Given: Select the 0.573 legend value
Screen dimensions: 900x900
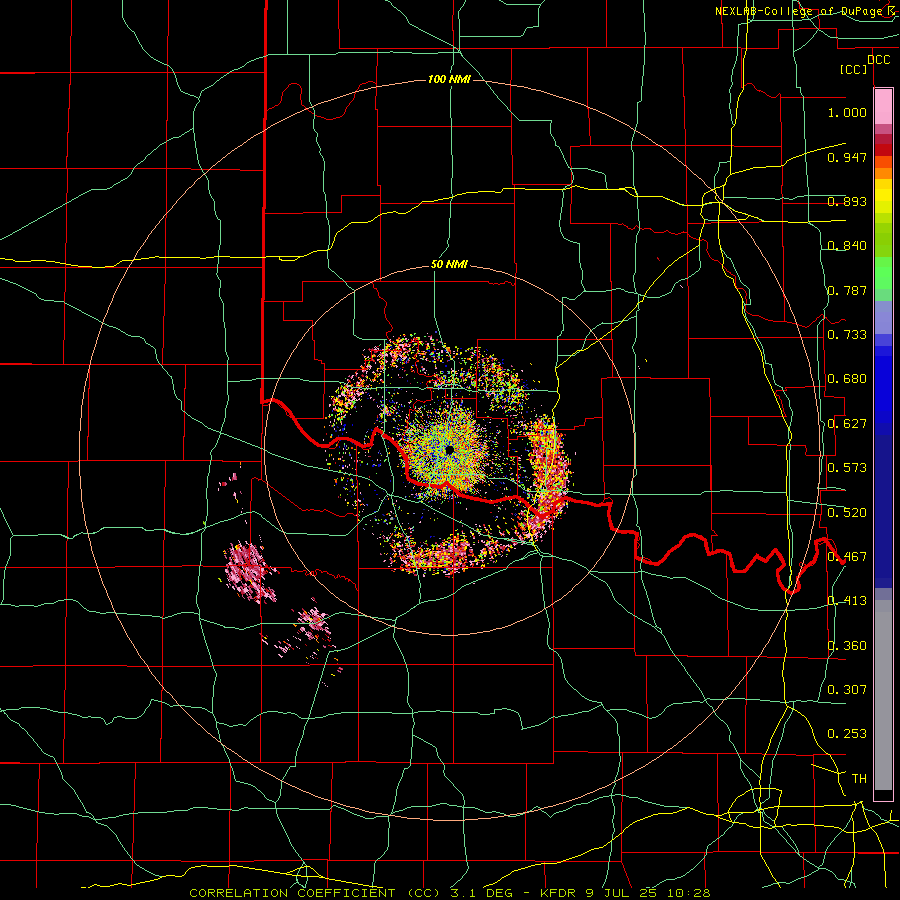Looking at the screenshot, I should coord(847,467).
